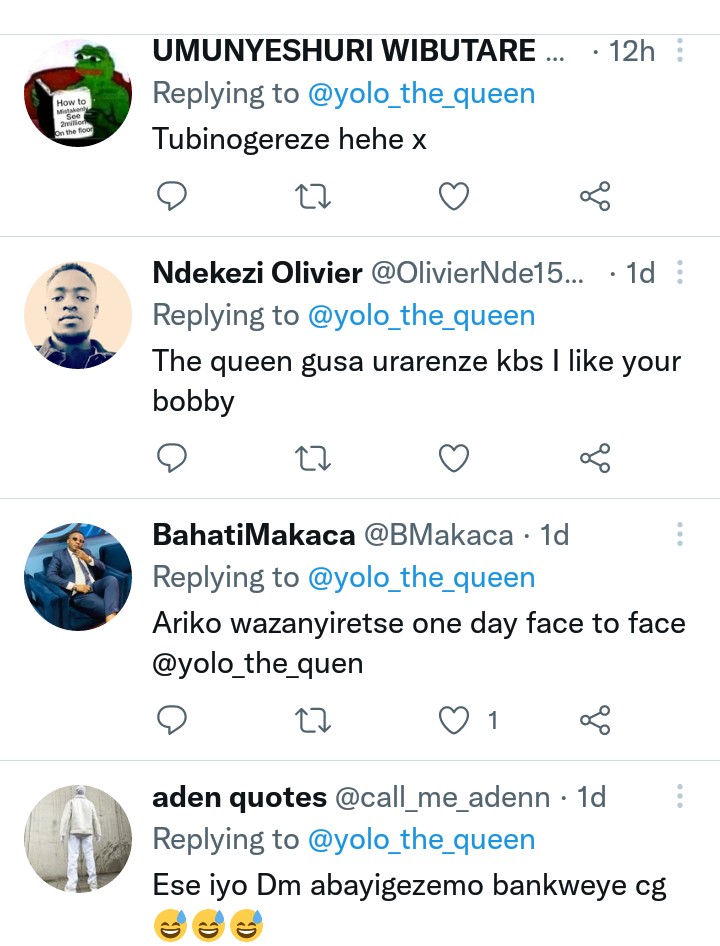
Task: Share Ndekezi Olivier's tweet
Action: pos(595,458)
